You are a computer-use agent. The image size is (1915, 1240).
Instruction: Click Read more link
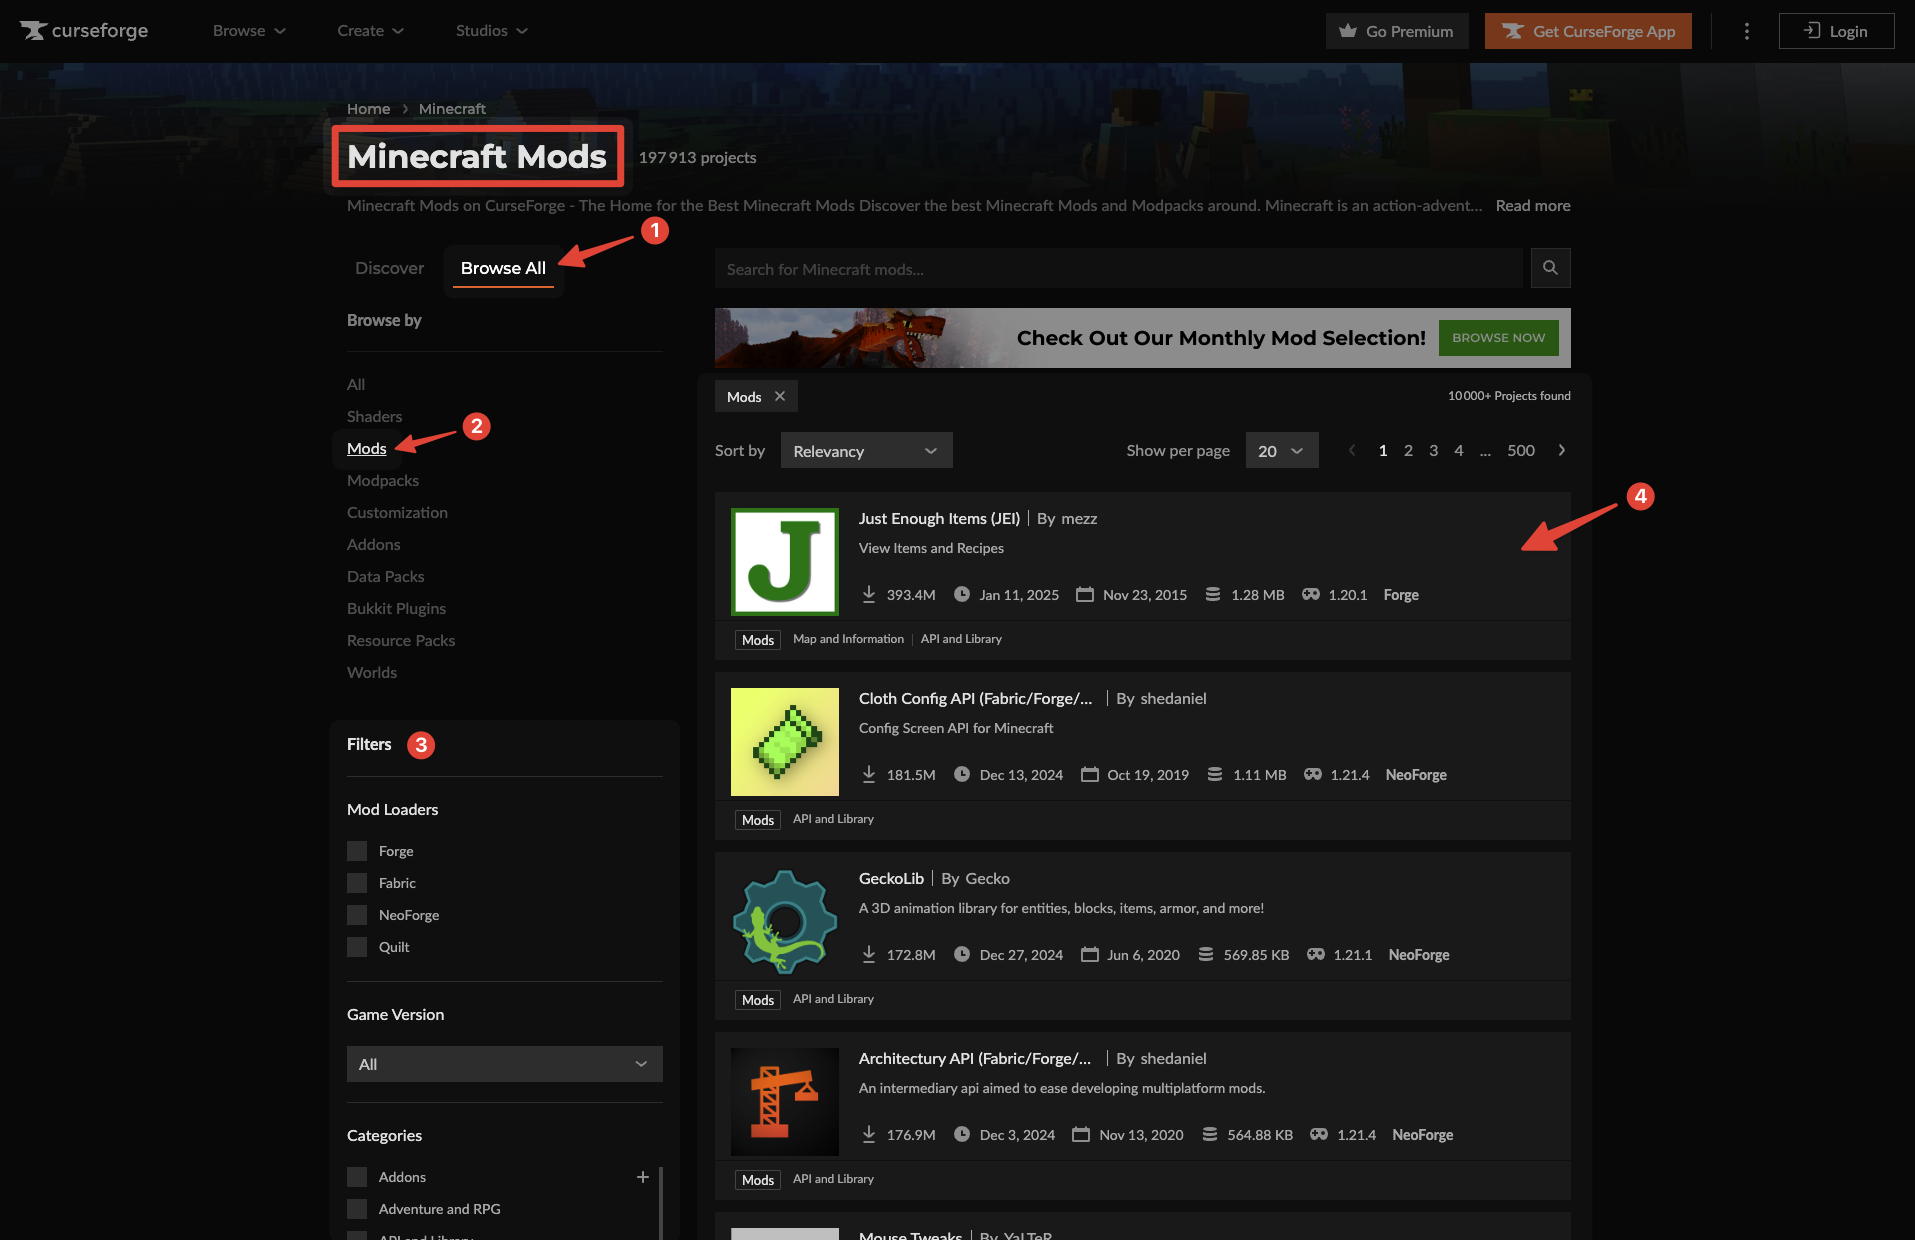1533,205
